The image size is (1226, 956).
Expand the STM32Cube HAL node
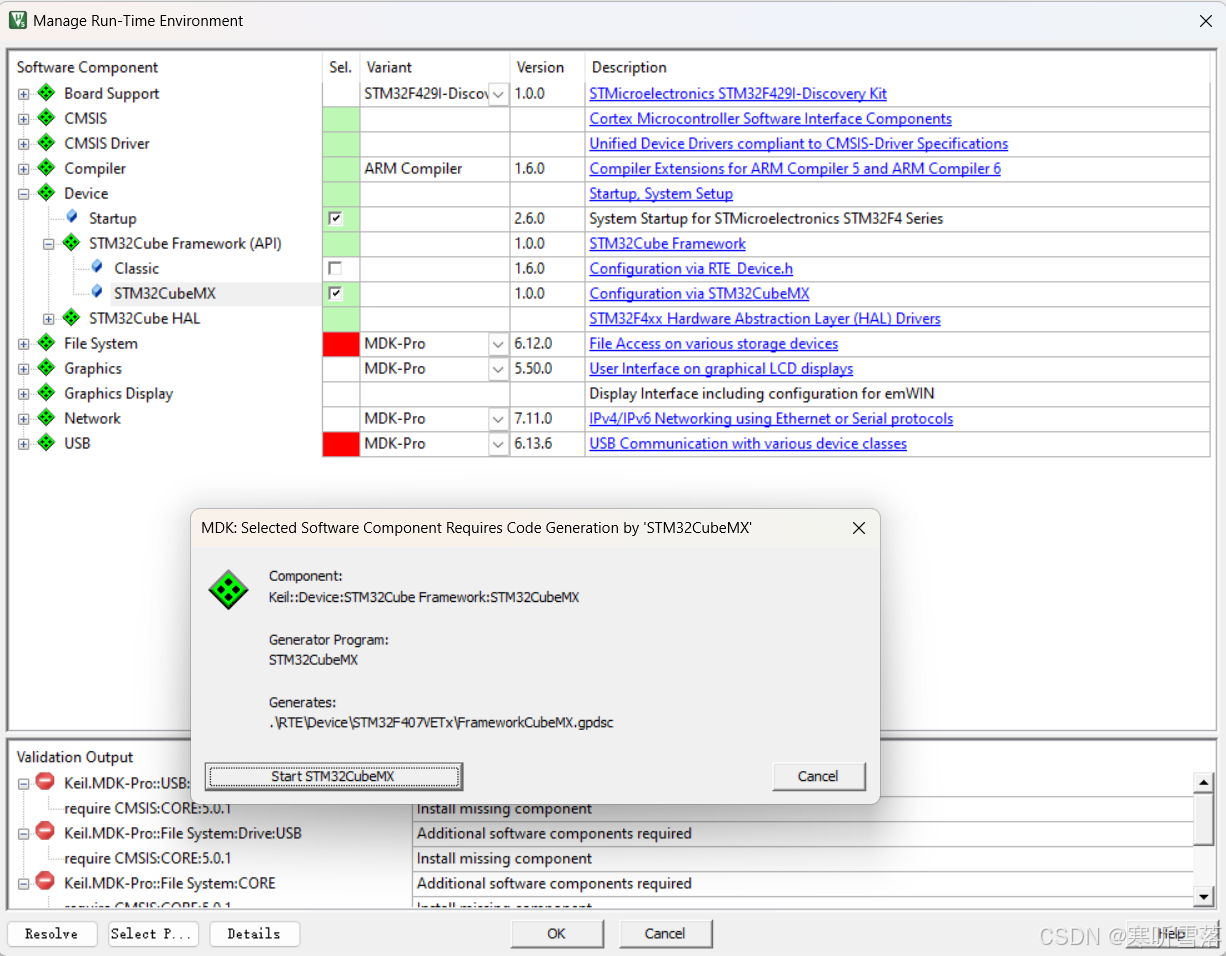pyautogui.click(x=48, y=319)
